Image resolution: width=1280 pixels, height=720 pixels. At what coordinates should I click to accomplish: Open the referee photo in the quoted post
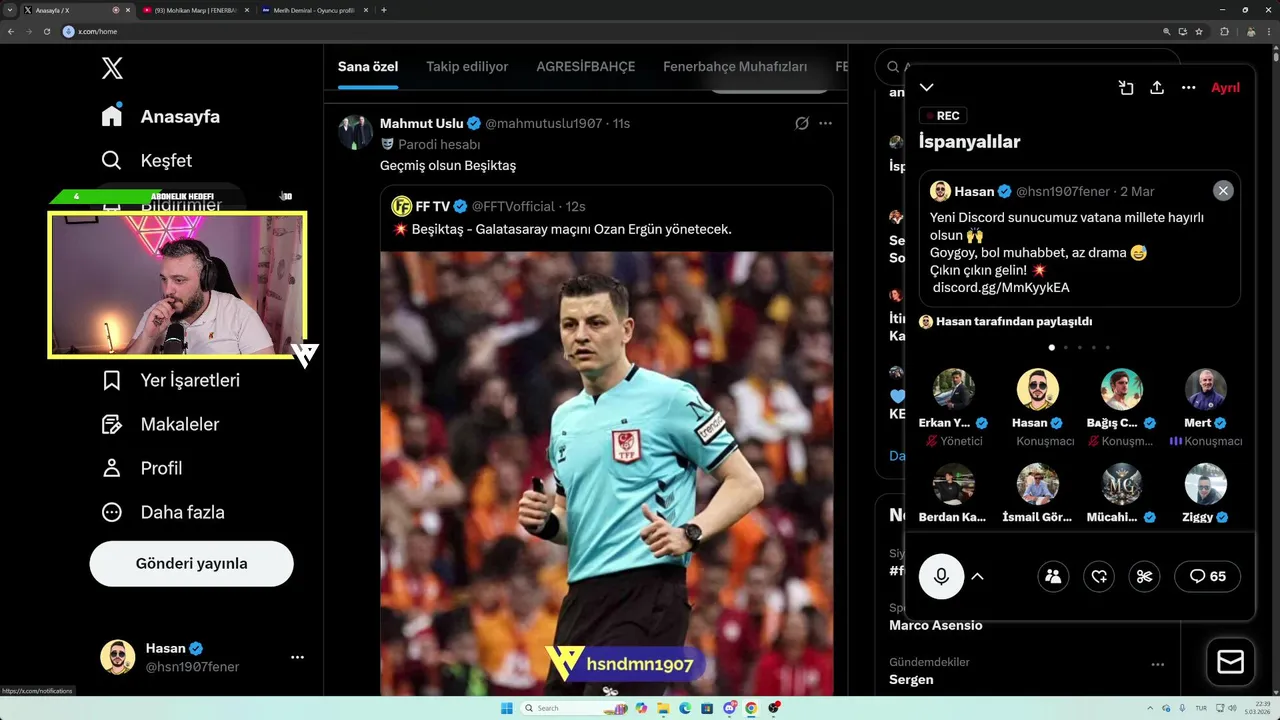pos(606,473)
